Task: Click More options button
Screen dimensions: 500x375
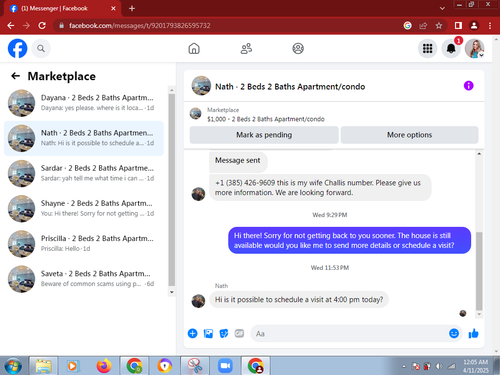Action: click(x=409, y=135)
